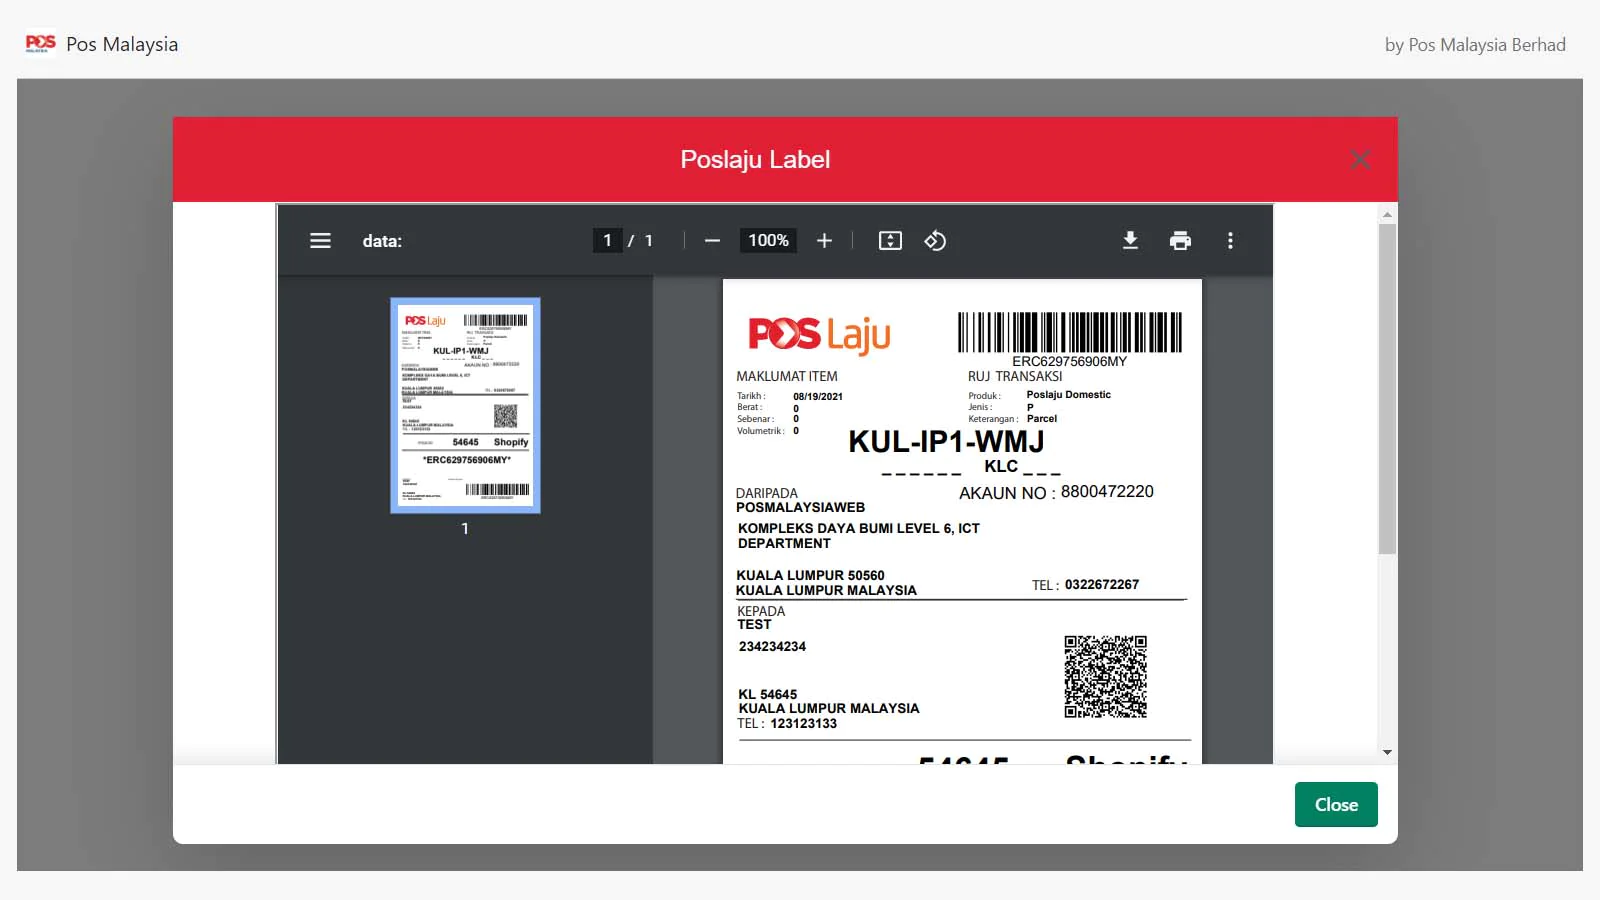Click the routing code KUL-IP1-WMJ
Screen dimensions: 1600x900
click(x=946, y=442)
